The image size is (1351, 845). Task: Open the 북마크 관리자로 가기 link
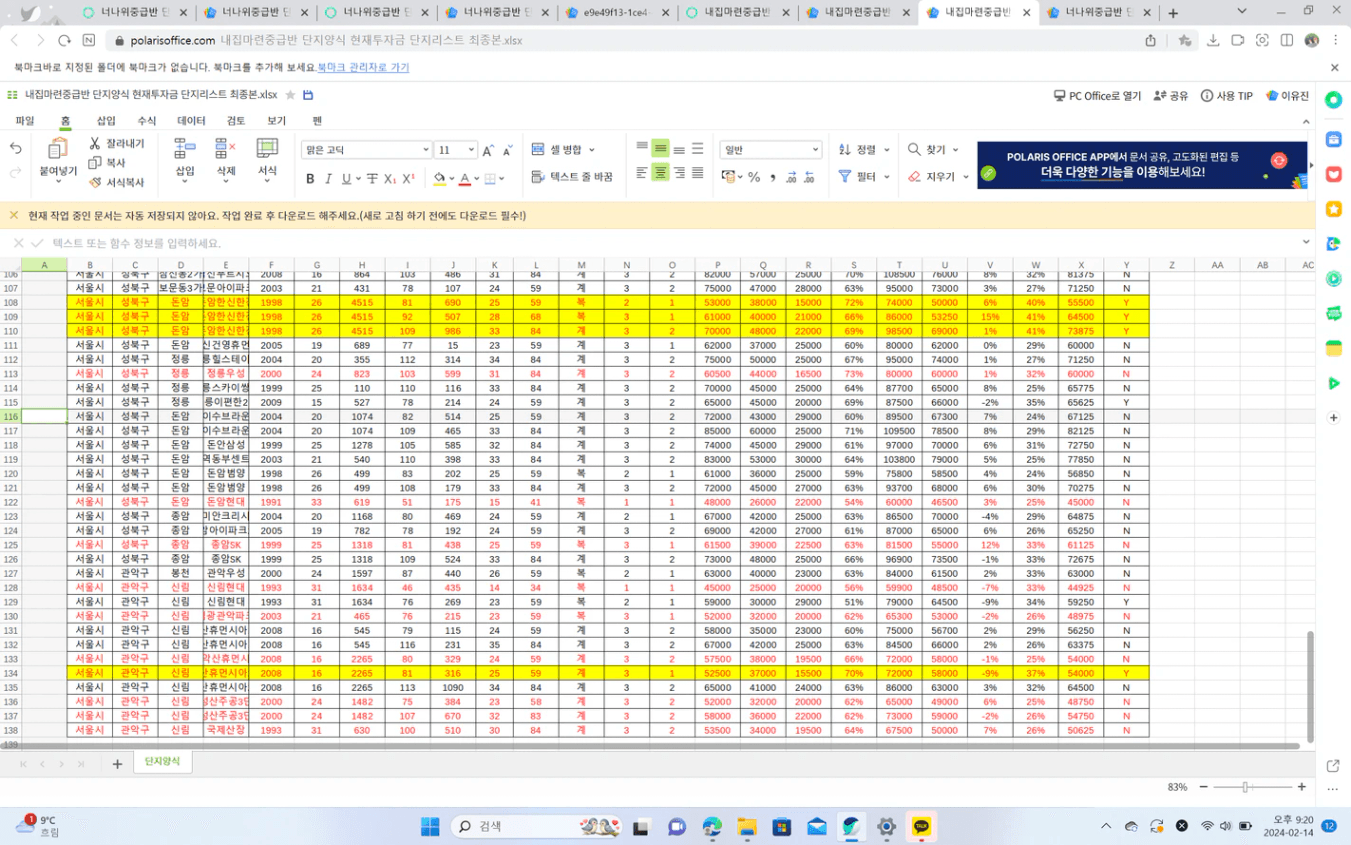[x=363, y=67]
